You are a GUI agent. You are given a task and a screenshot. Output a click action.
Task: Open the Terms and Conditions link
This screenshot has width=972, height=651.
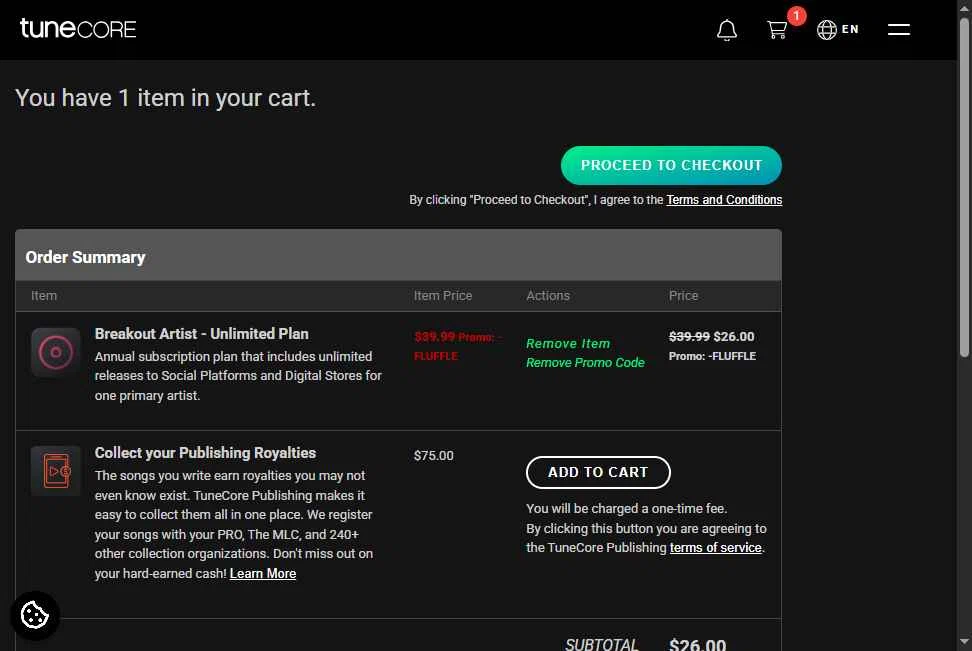pos(724,200)
